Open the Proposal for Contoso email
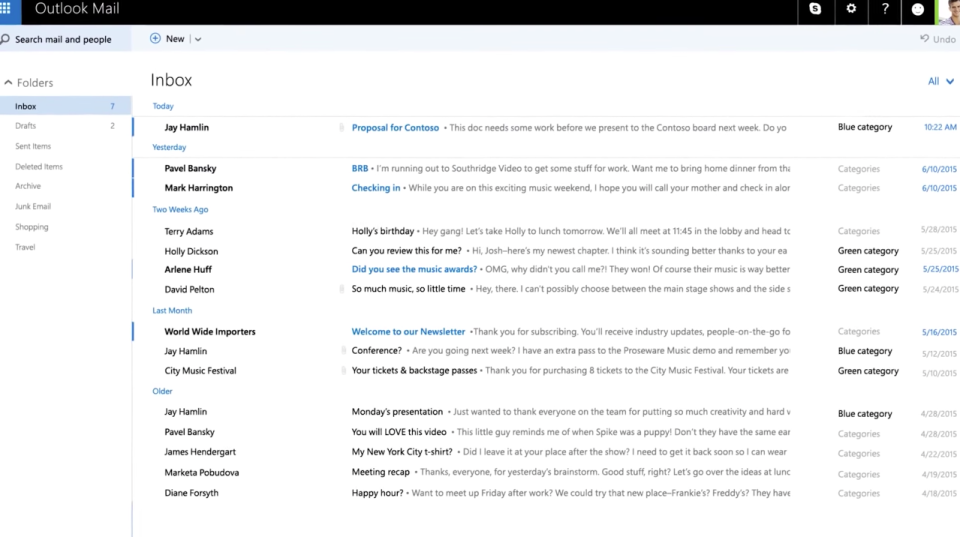The width and height of the screenshot is (960, 537). [x=395, y=128]
